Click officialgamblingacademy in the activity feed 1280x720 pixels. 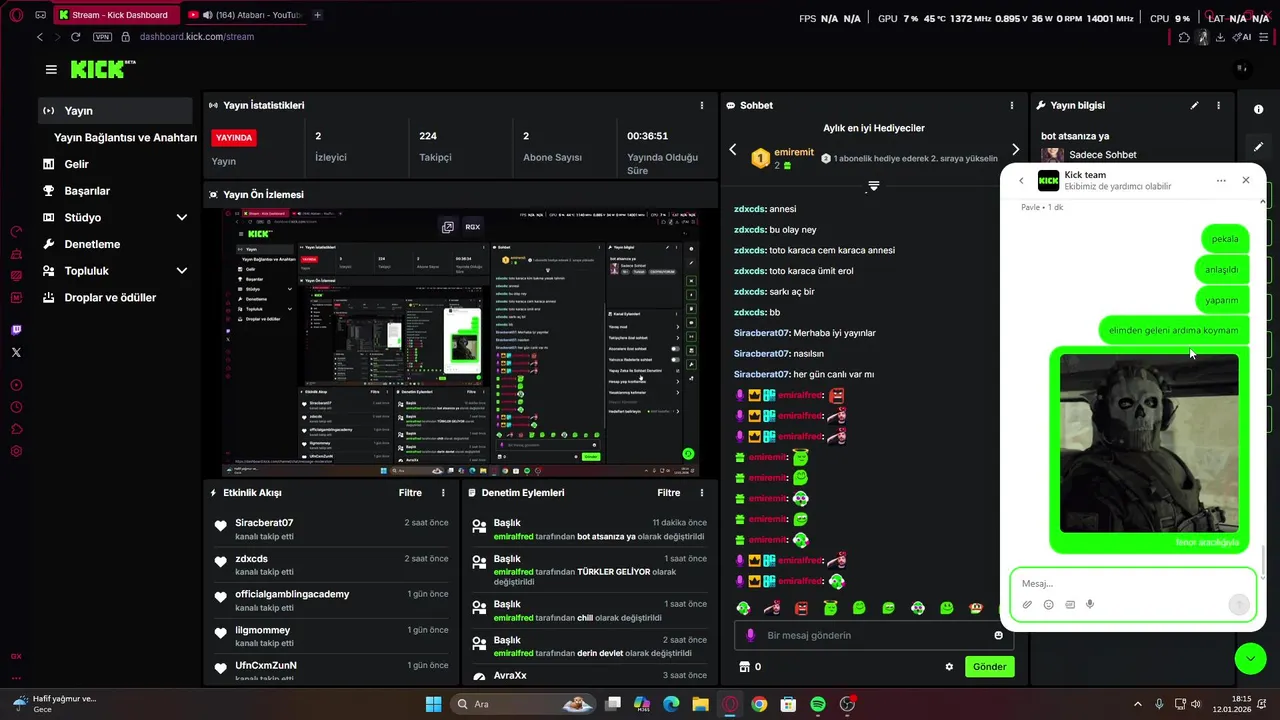(x=292, y=594)
